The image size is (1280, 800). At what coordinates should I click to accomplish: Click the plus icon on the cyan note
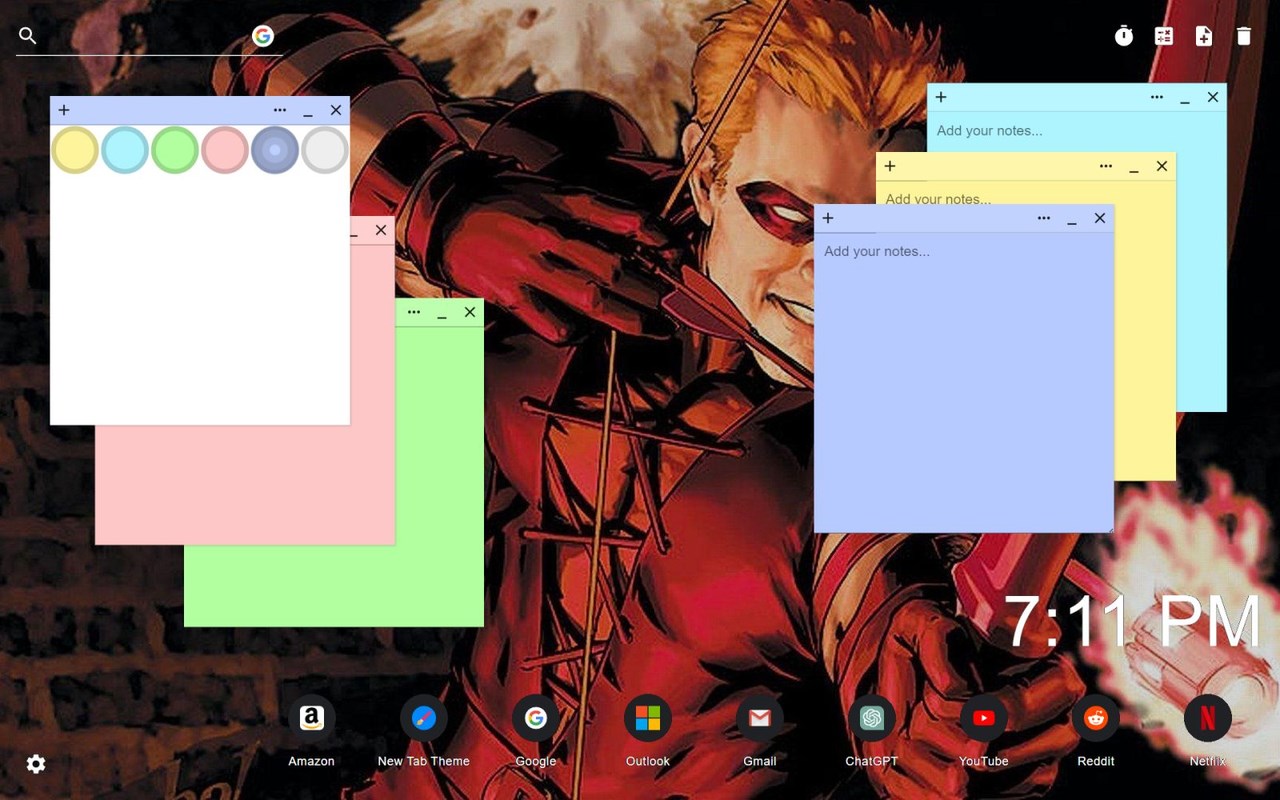pyautogui.click(x=941, y=97)
